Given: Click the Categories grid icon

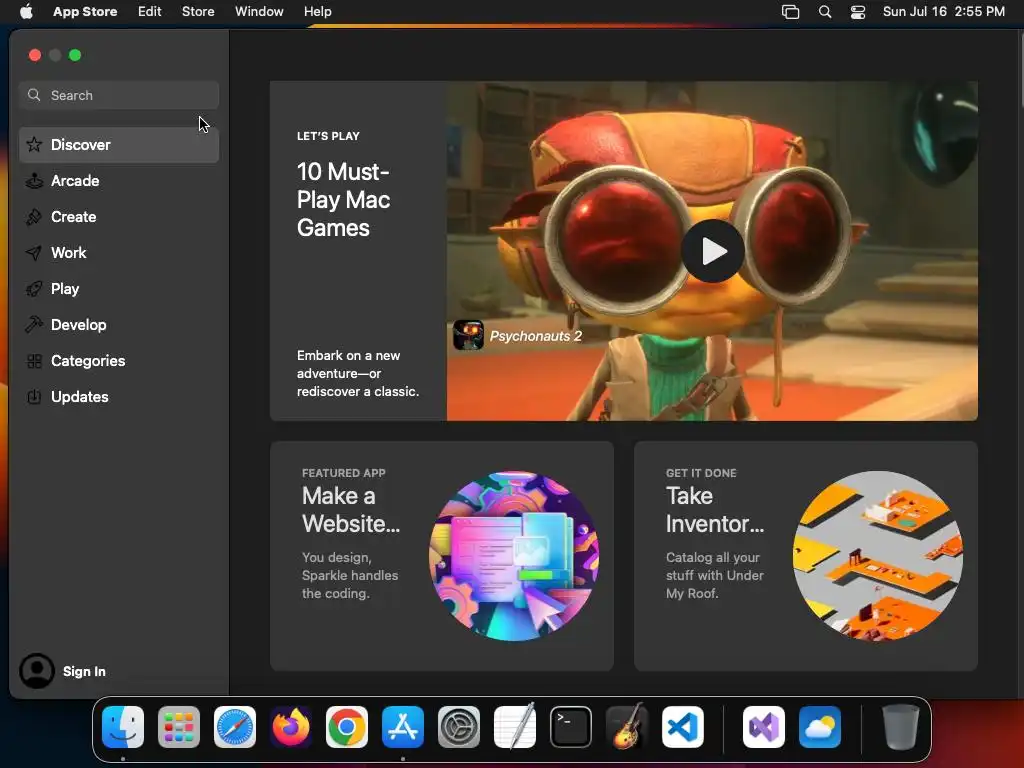Looking at the screenshot, I should pyautogui.click(x=34, y=360).
